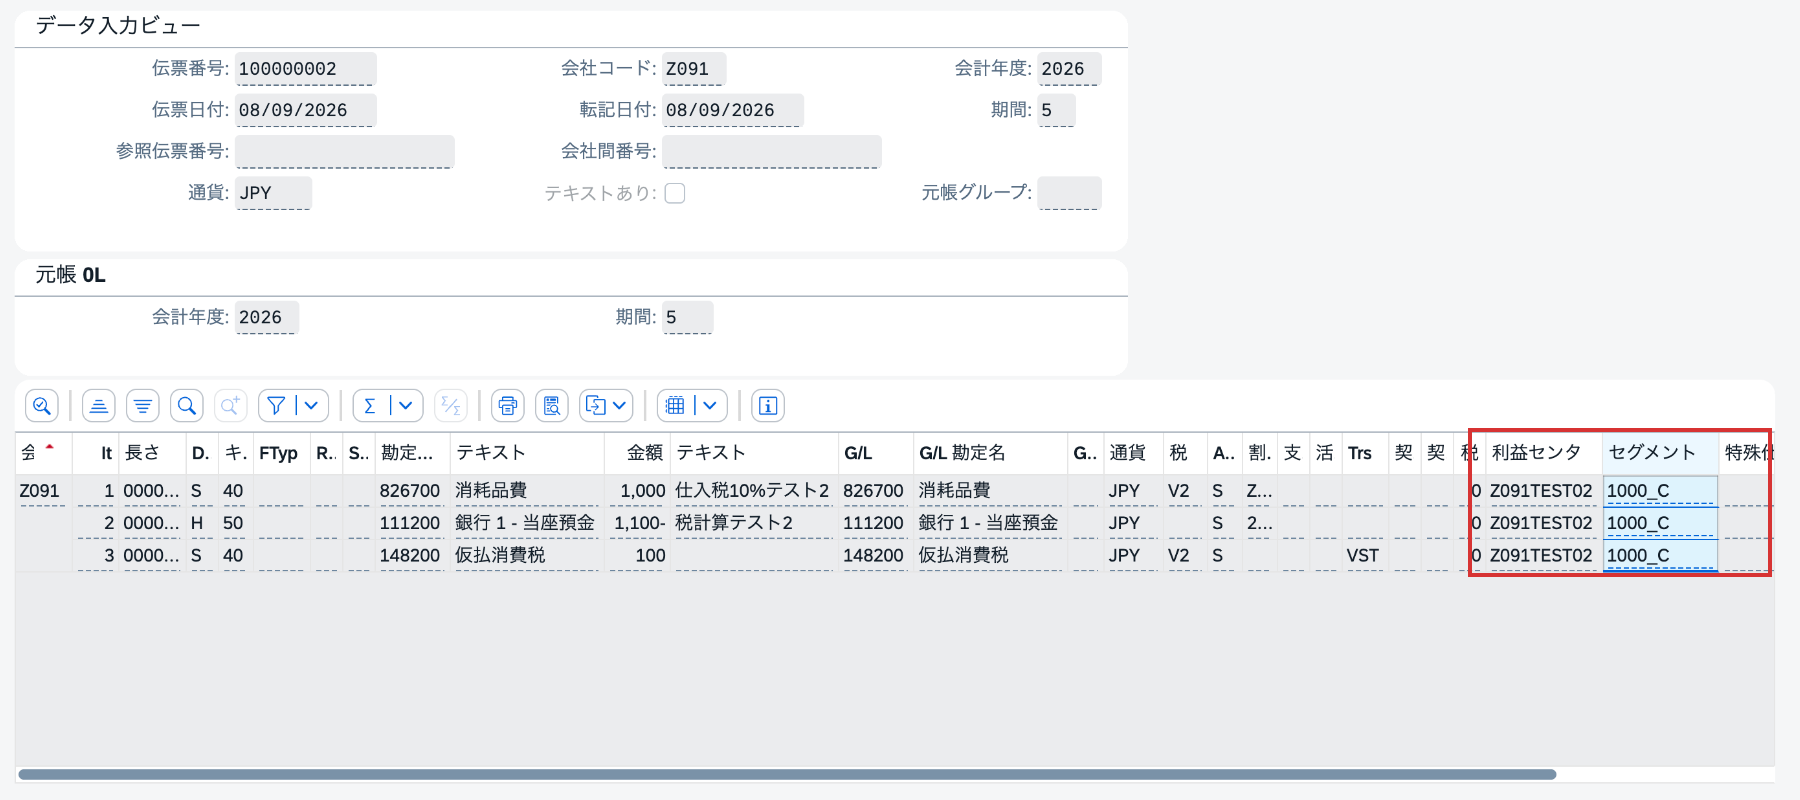Screen dimensions: 1800x800
Task: Click the Find Next icon
Action: pos(231,405)
